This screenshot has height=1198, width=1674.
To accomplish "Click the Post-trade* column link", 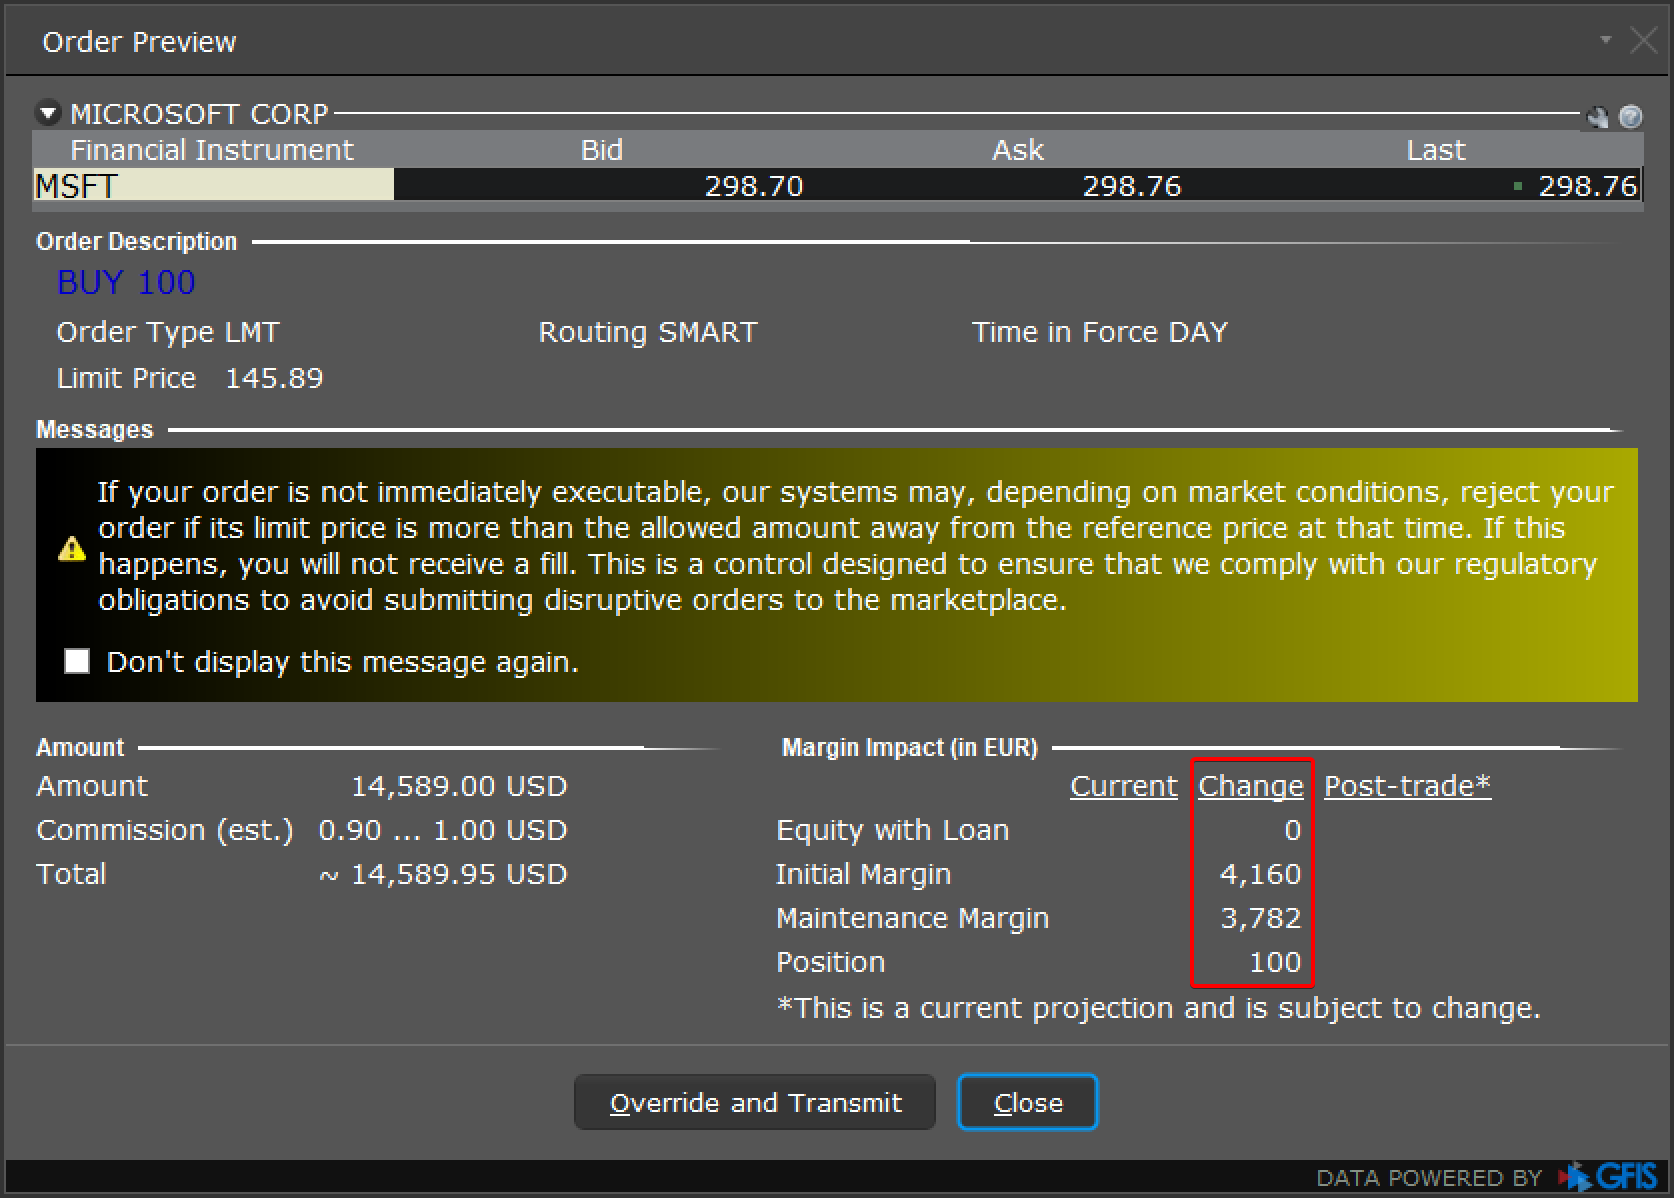I will (x=1407, y=786).
